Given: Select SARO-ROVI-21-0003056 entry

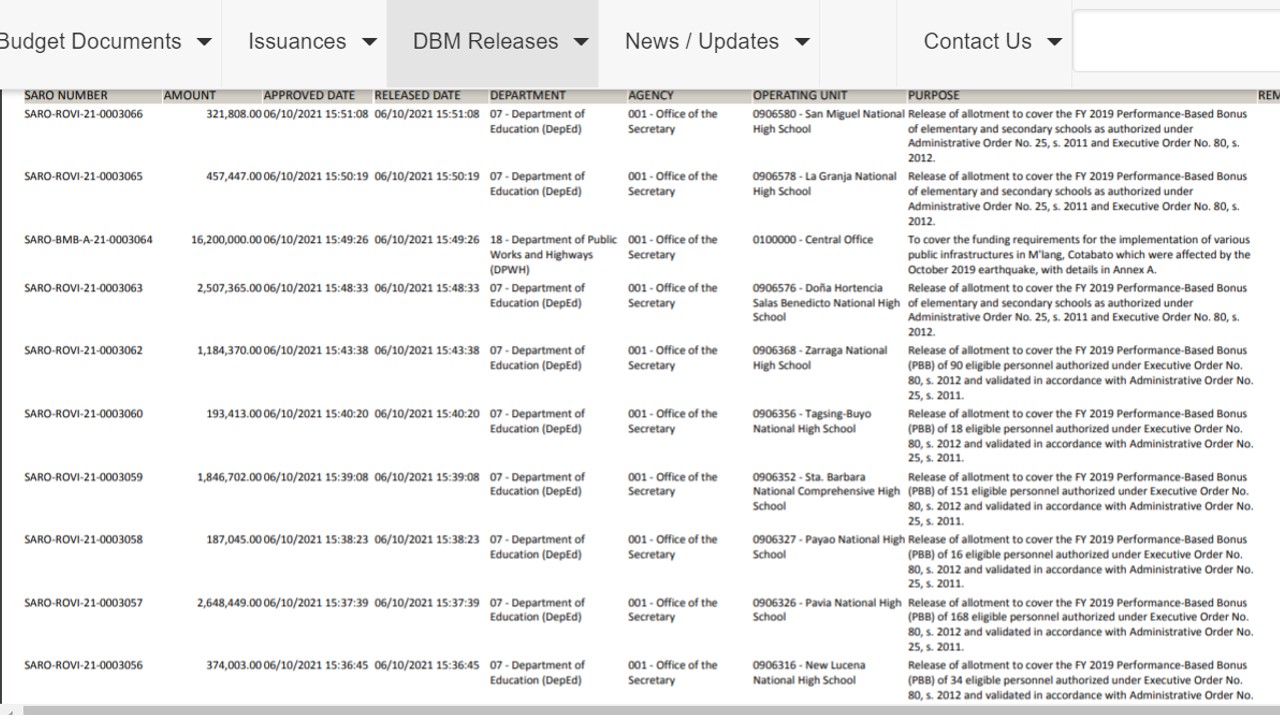Looking at the screenshot, I should [x=83, y=665].
